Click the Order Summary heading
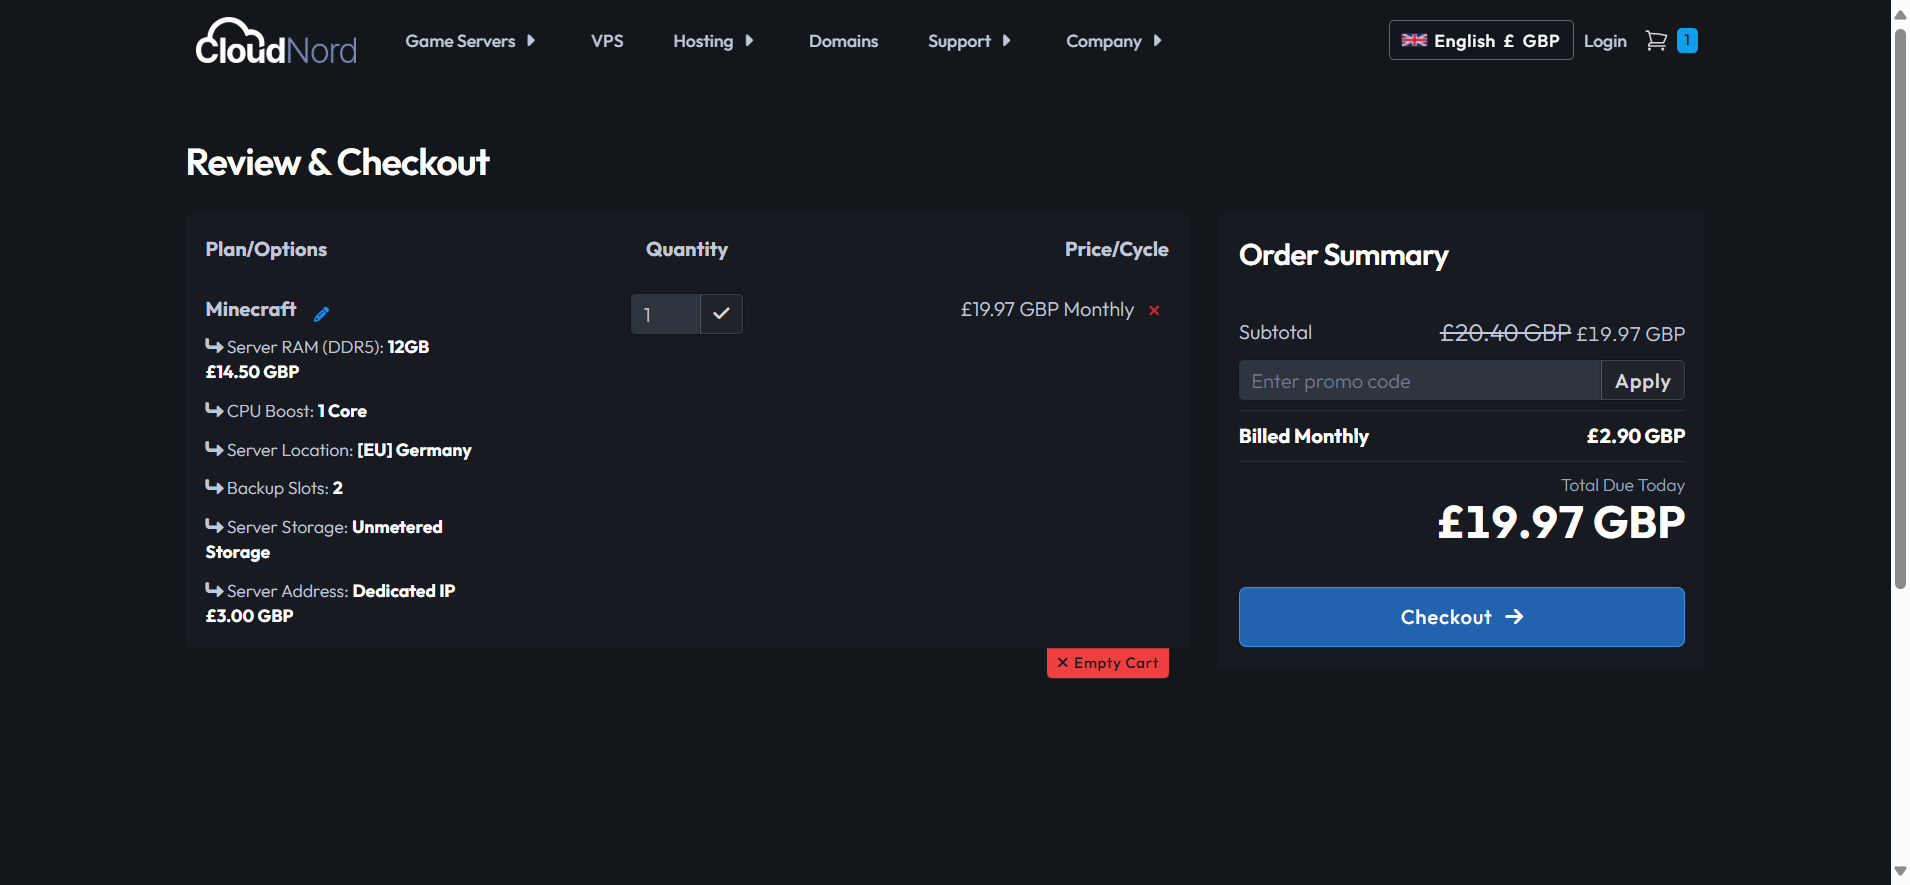Image resolution: width=1910 pixels, height=885 pixels. click(x=1343, y=256)
